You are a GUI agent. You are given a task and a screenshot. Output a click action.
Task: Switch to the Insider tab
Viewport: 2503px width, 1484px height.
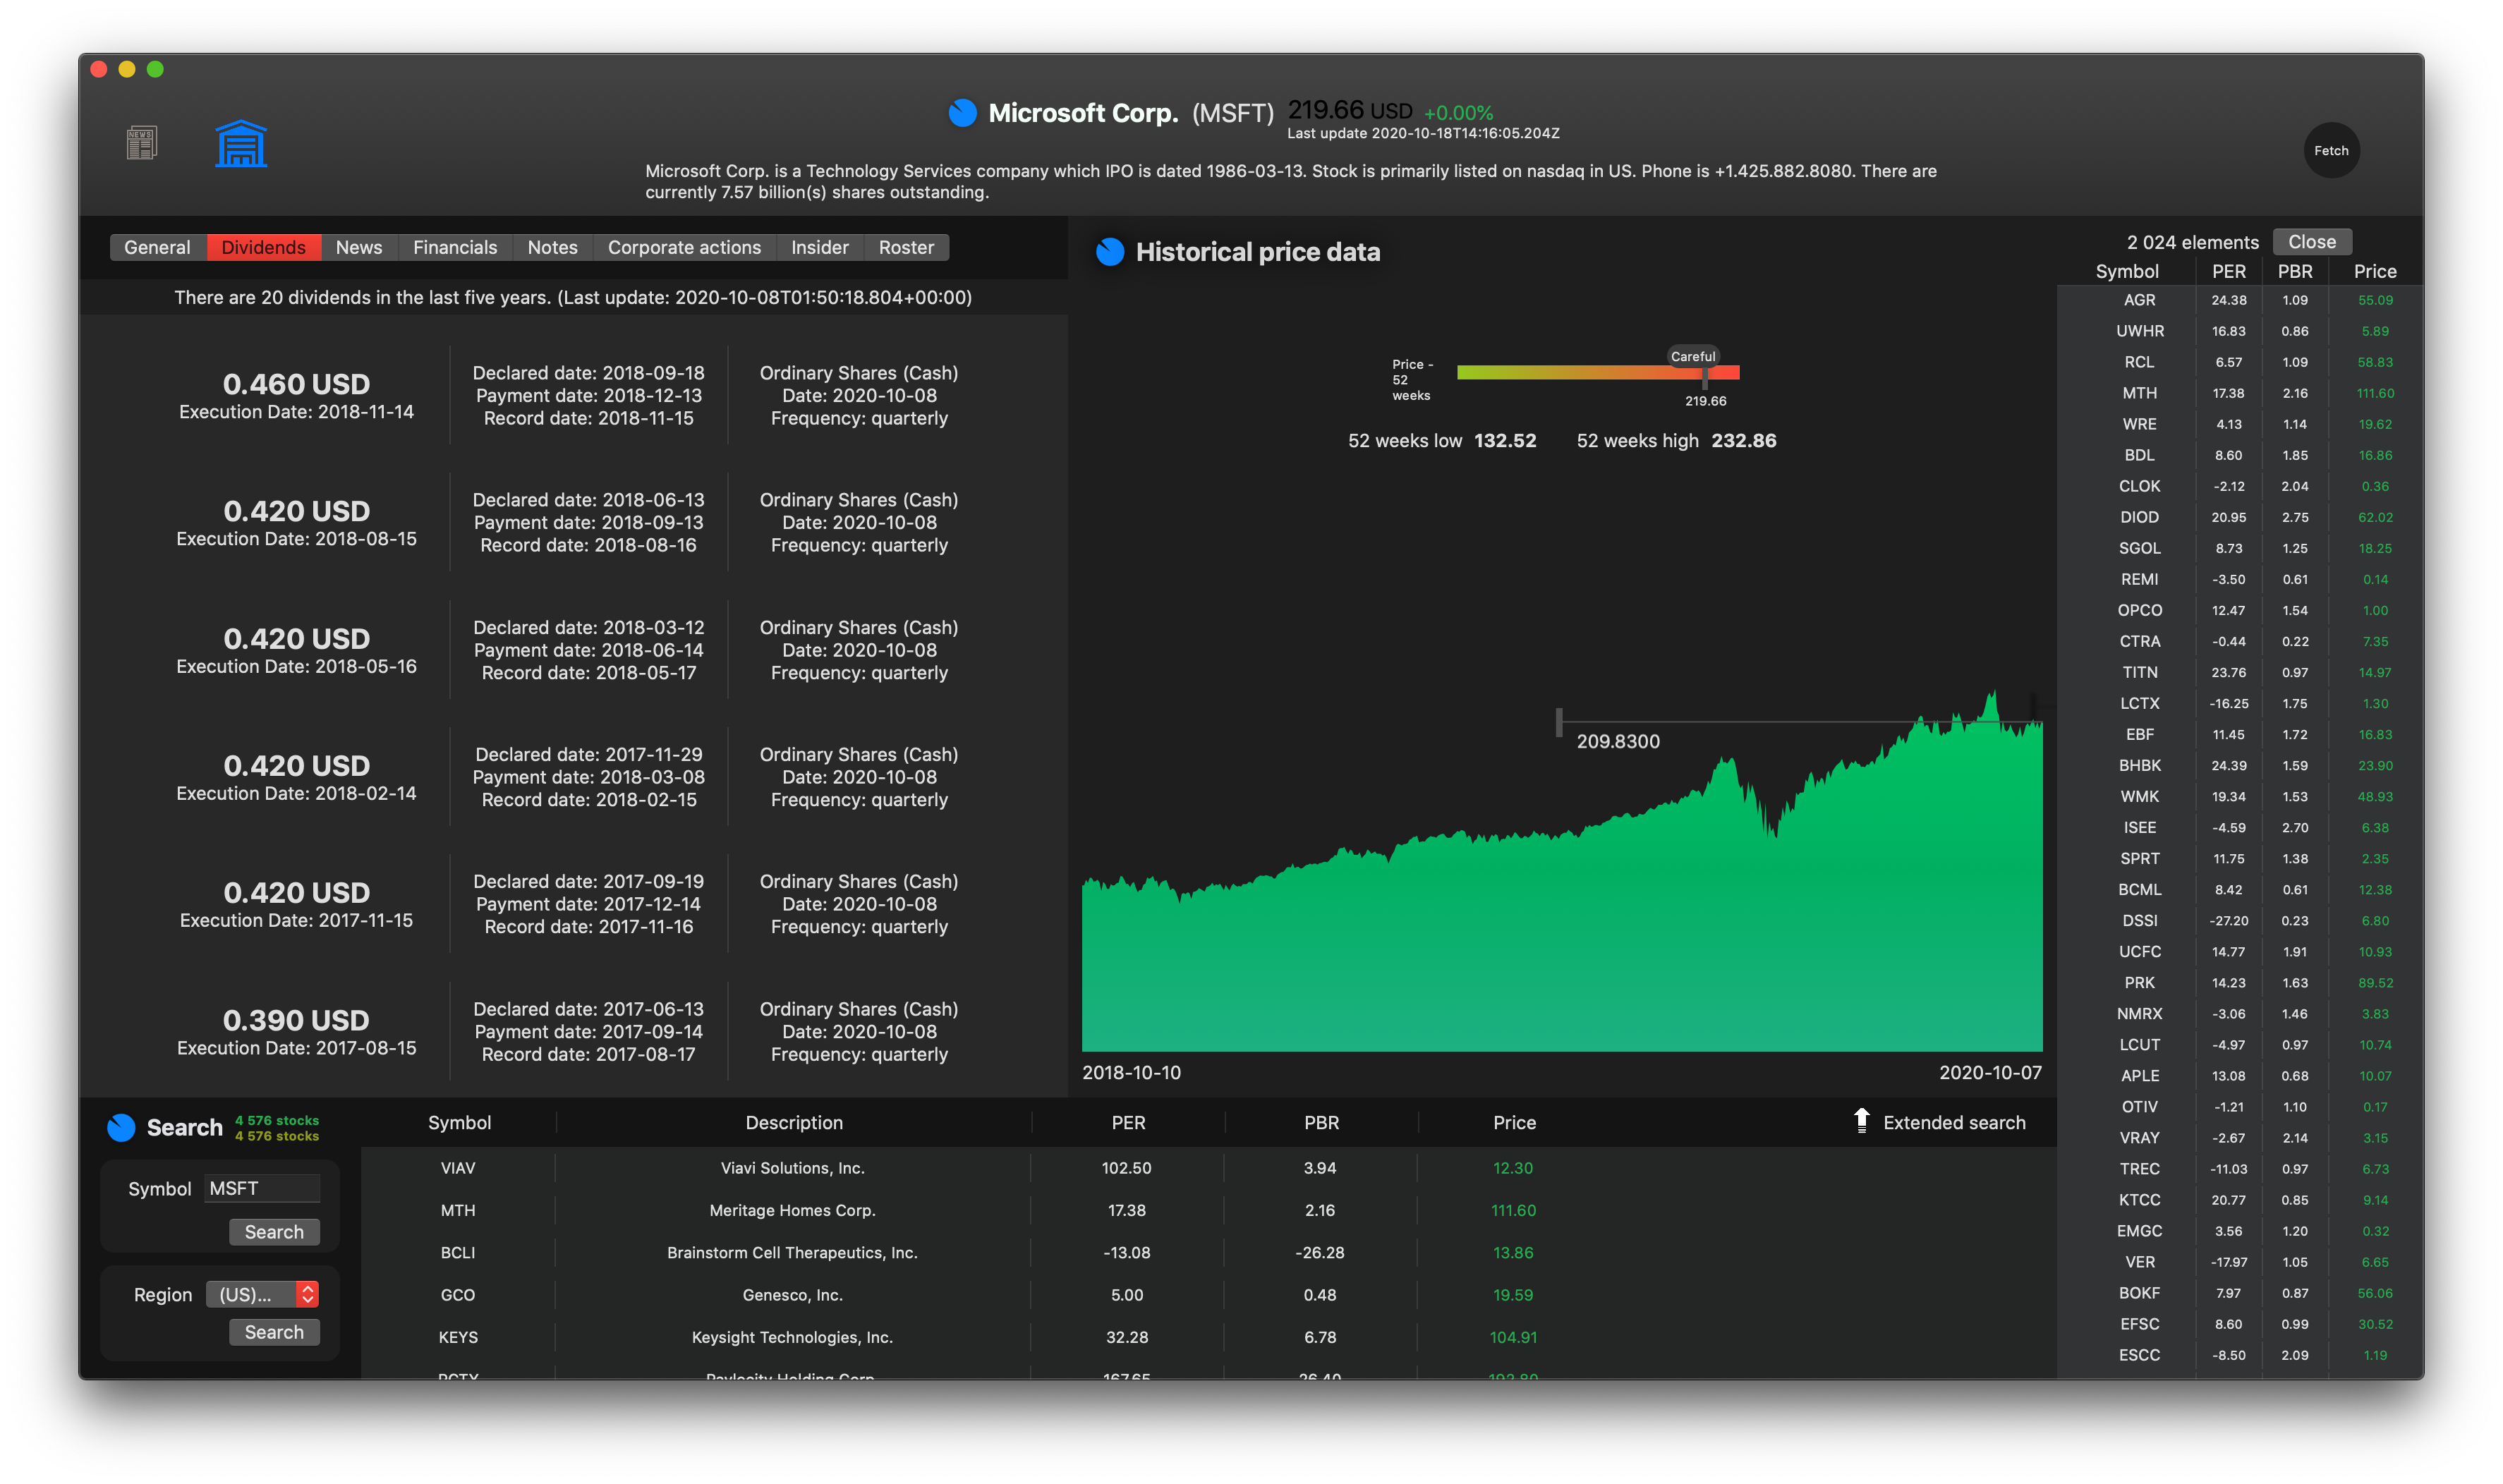(819, 247)
